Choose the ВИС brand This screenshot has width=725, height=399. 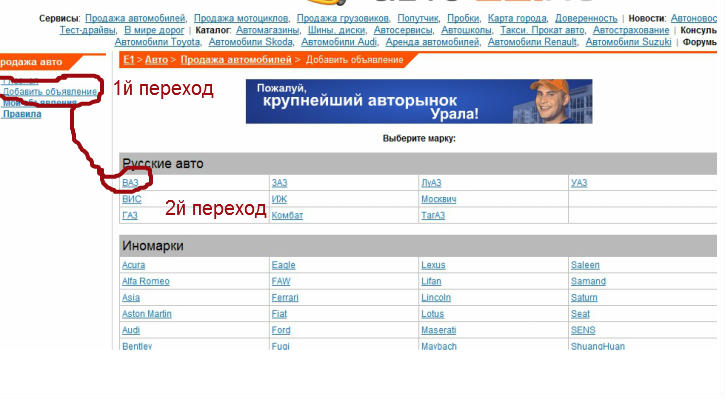point(131,199)
